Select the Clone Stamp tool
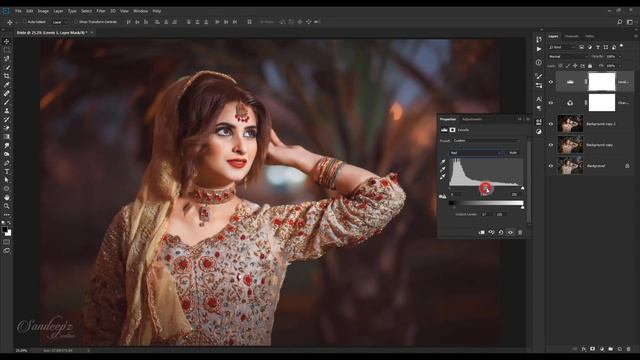The image size is (640, 360). 7,111
